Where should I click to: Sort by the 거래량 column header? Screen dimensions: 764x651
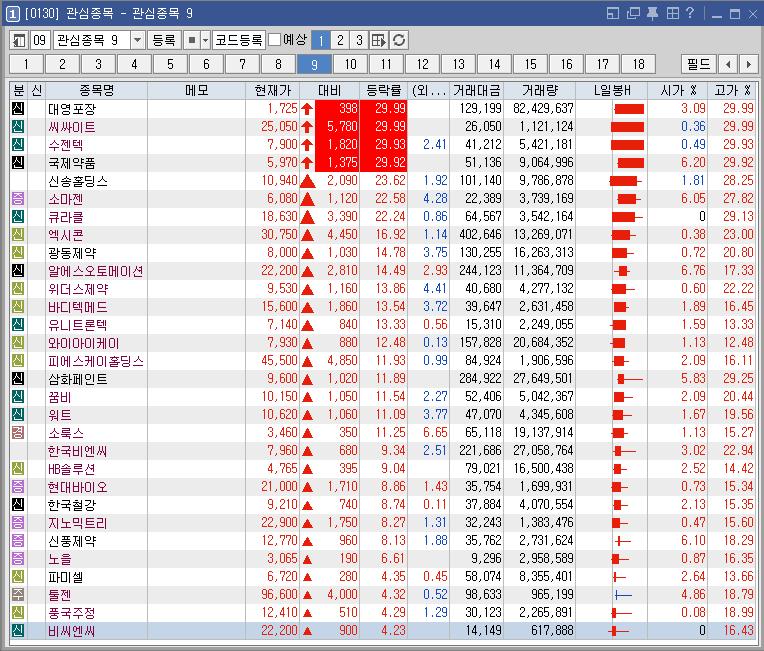(539, 90)
